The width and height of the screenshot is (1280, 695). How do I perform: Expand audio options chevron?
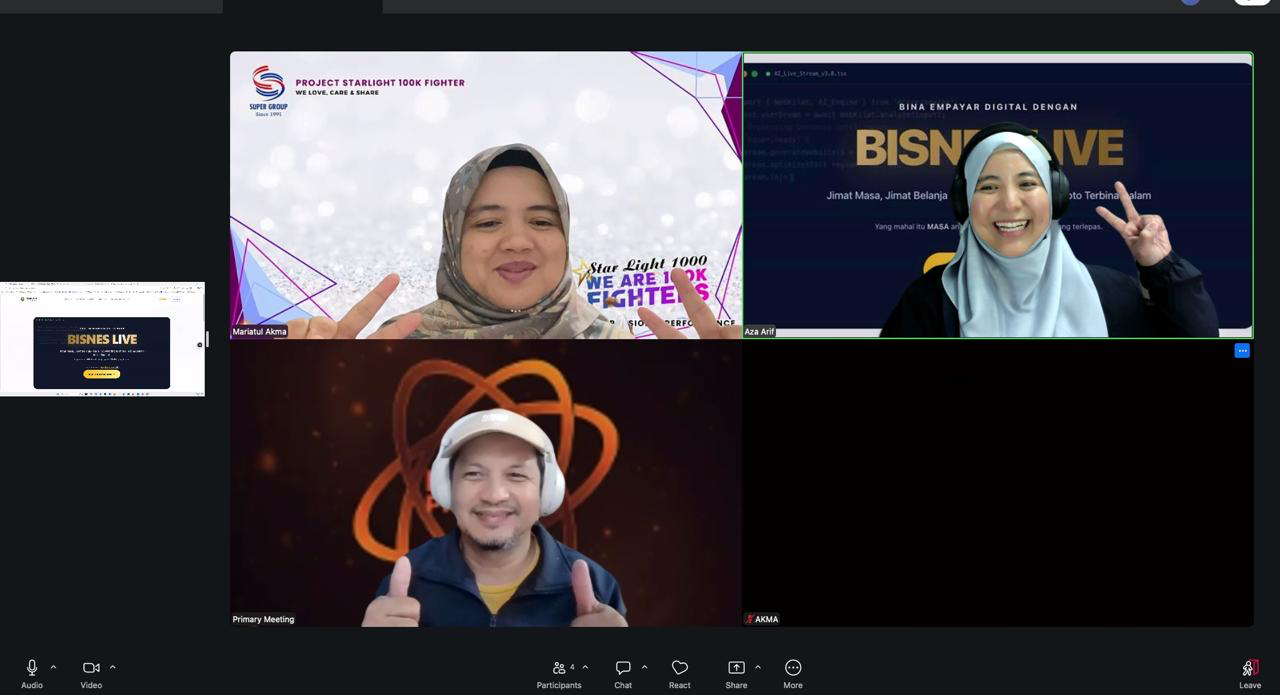click(53, 667)
